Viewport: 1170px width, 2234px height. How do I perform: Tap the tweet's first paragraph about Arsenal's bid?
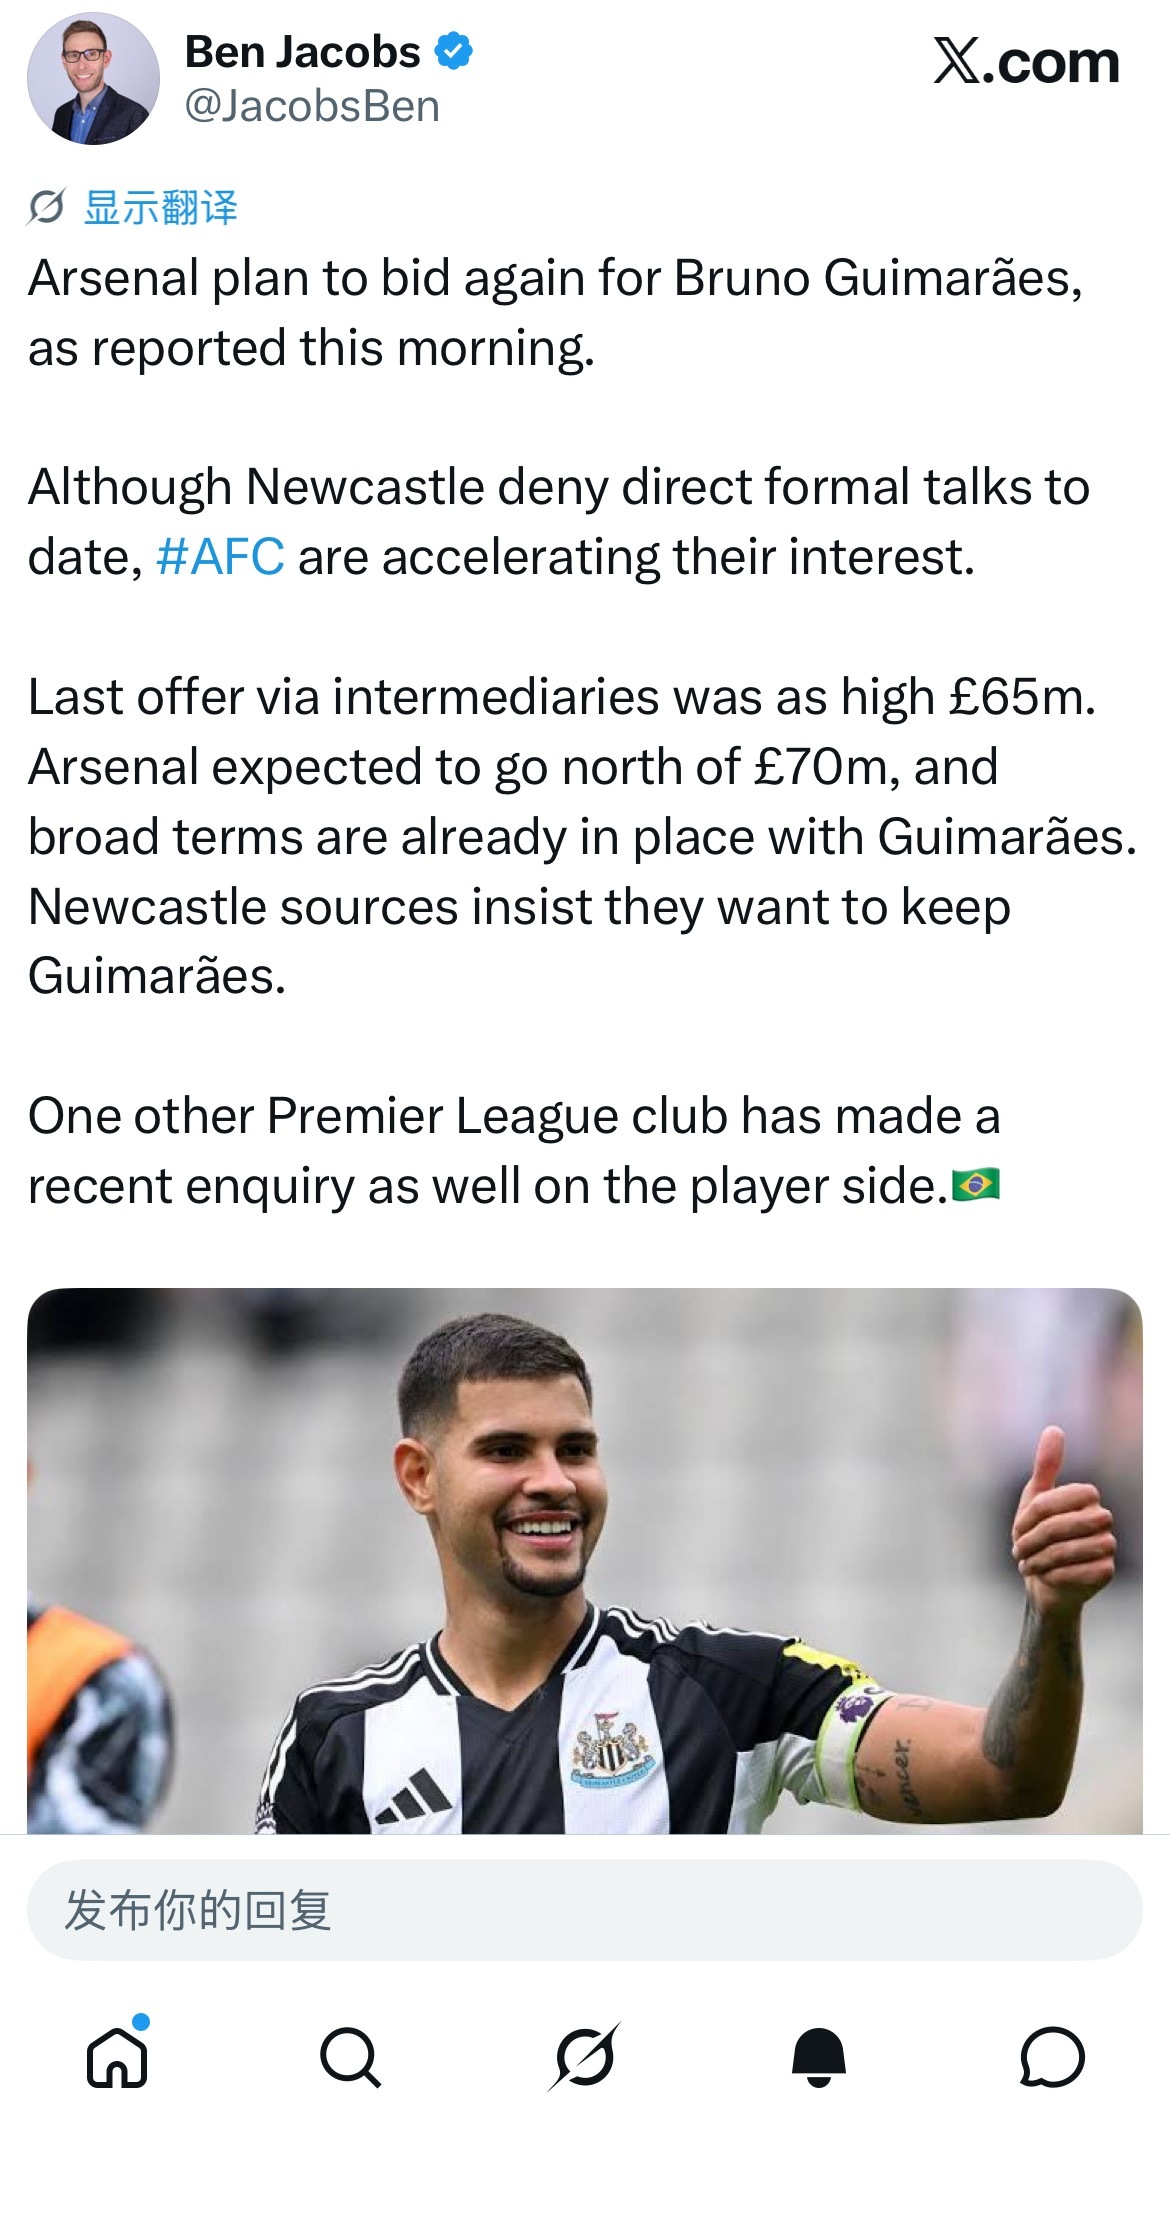pos(556,312)
